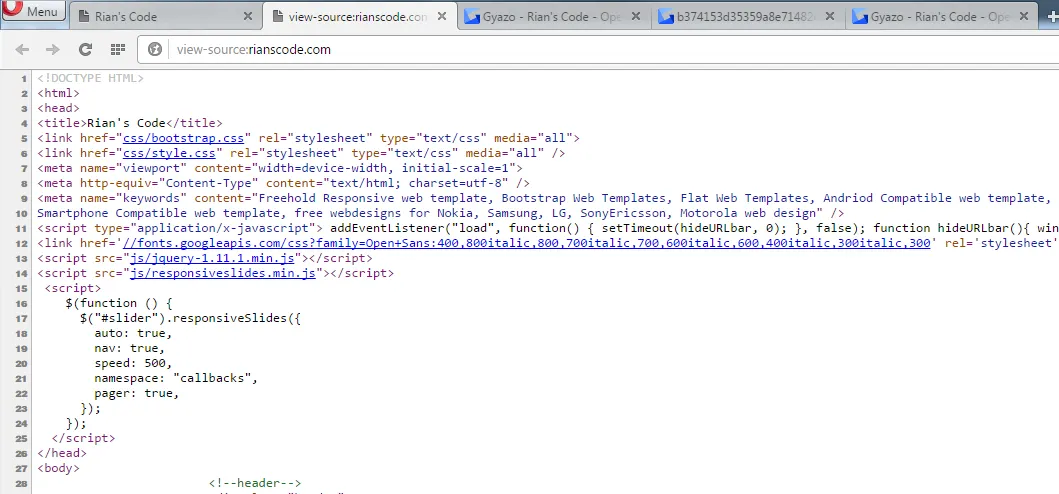This screenshot has height=494, width=1059.
Task: Open the css/style.css link
Action: pyautogui.click(x=169, y=153)
